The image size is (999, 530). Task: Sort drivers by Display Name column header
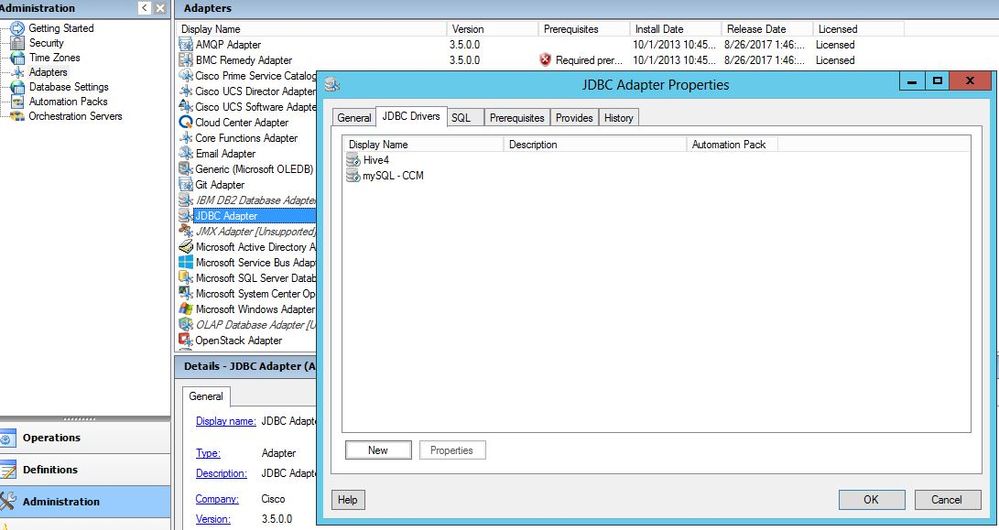pyautogui.click(x=423, y=145)
